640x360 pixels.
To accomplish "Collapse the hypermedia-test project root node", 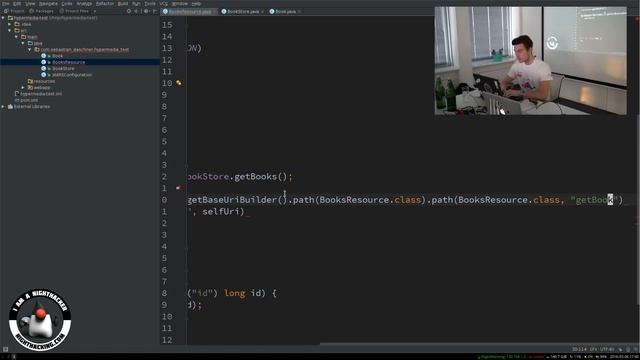I will [x=3, y=18].
